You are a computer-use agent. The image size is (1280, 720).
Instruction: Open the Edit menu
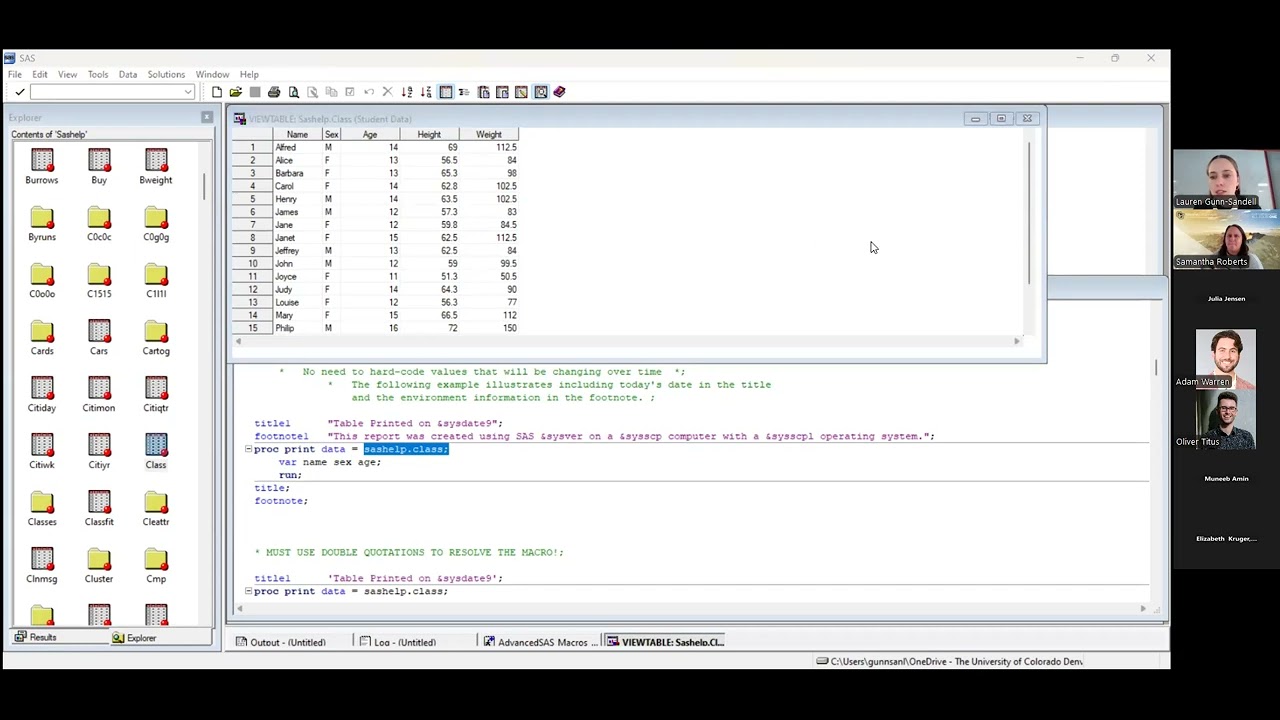[x=40, y=74]
